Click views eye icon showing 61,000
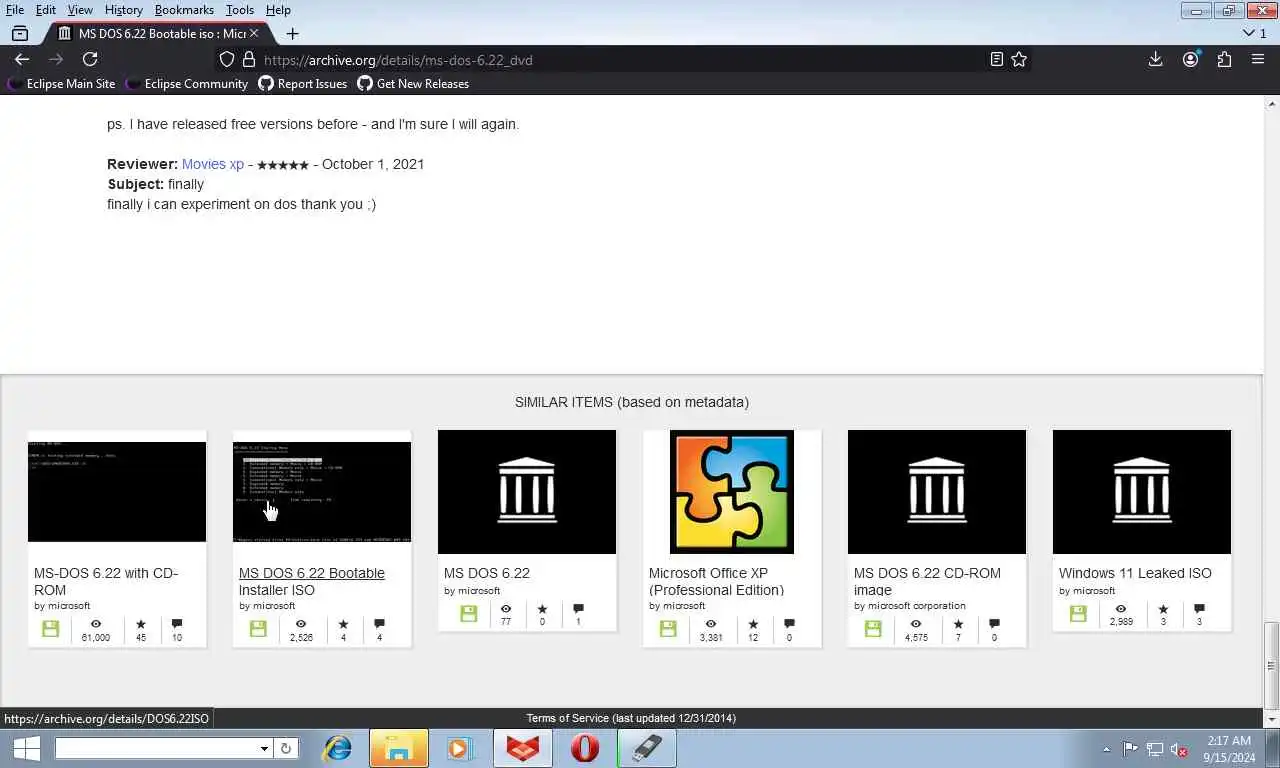Viewport: 1280px width, 768px height. [96, 624]
